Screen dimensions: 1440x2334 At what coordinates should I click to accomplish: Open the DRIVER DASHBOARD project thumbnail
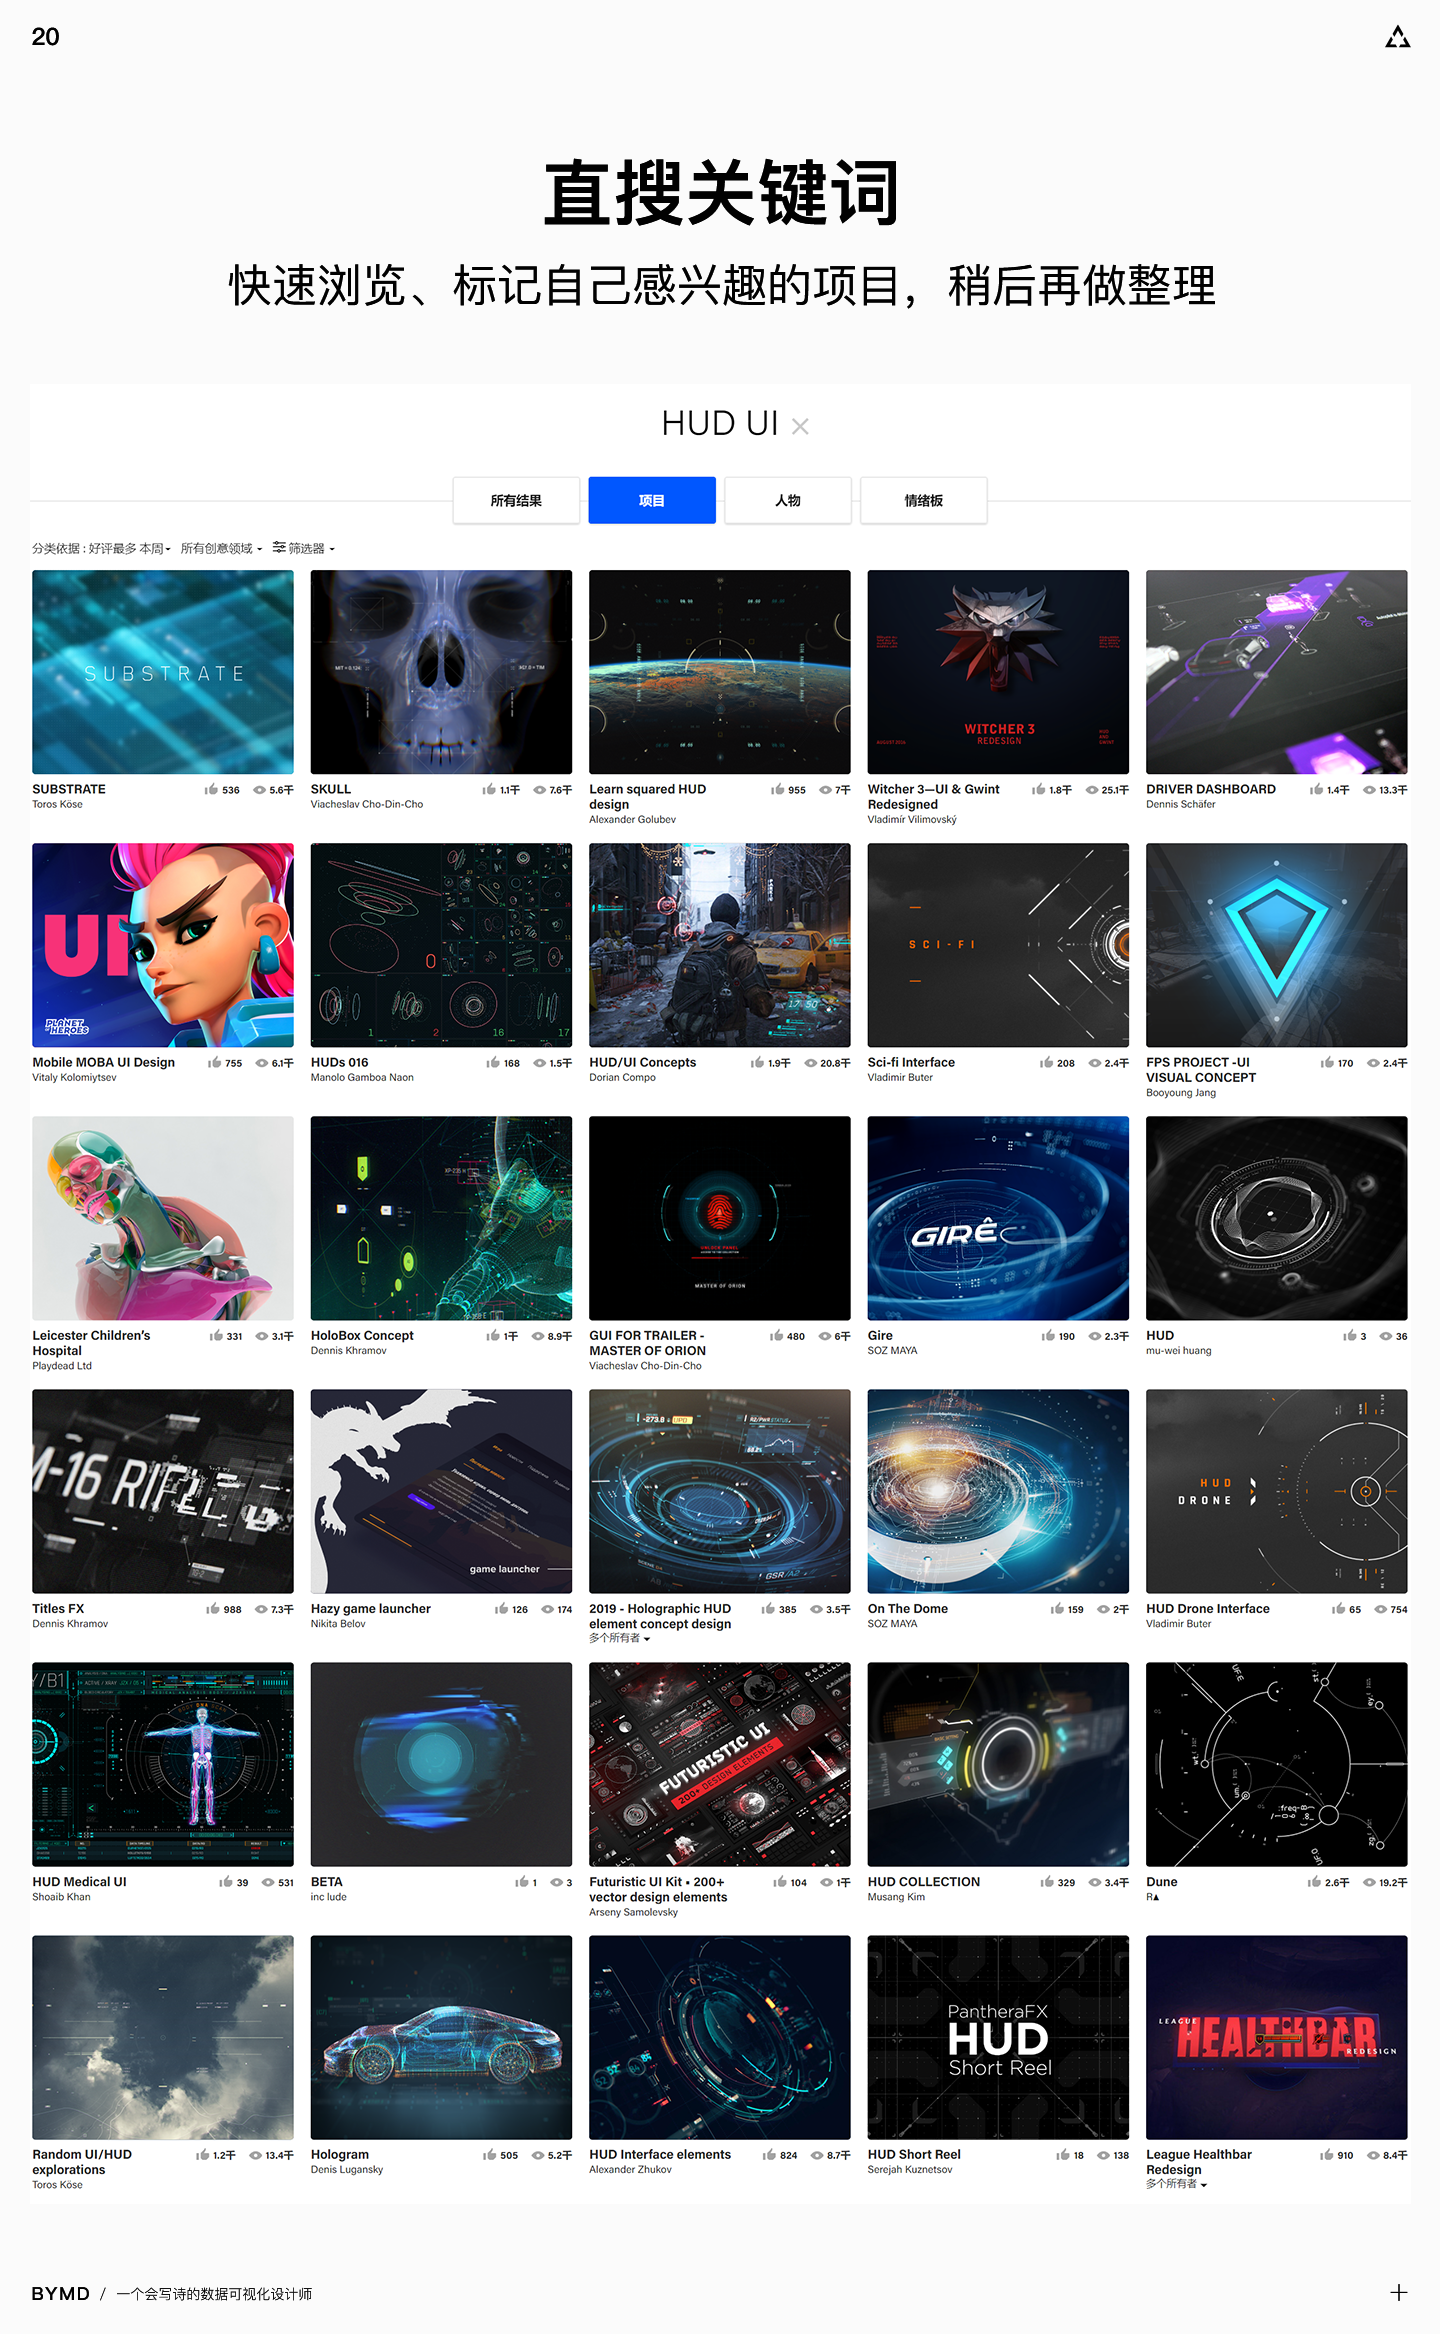(1276, 672)
